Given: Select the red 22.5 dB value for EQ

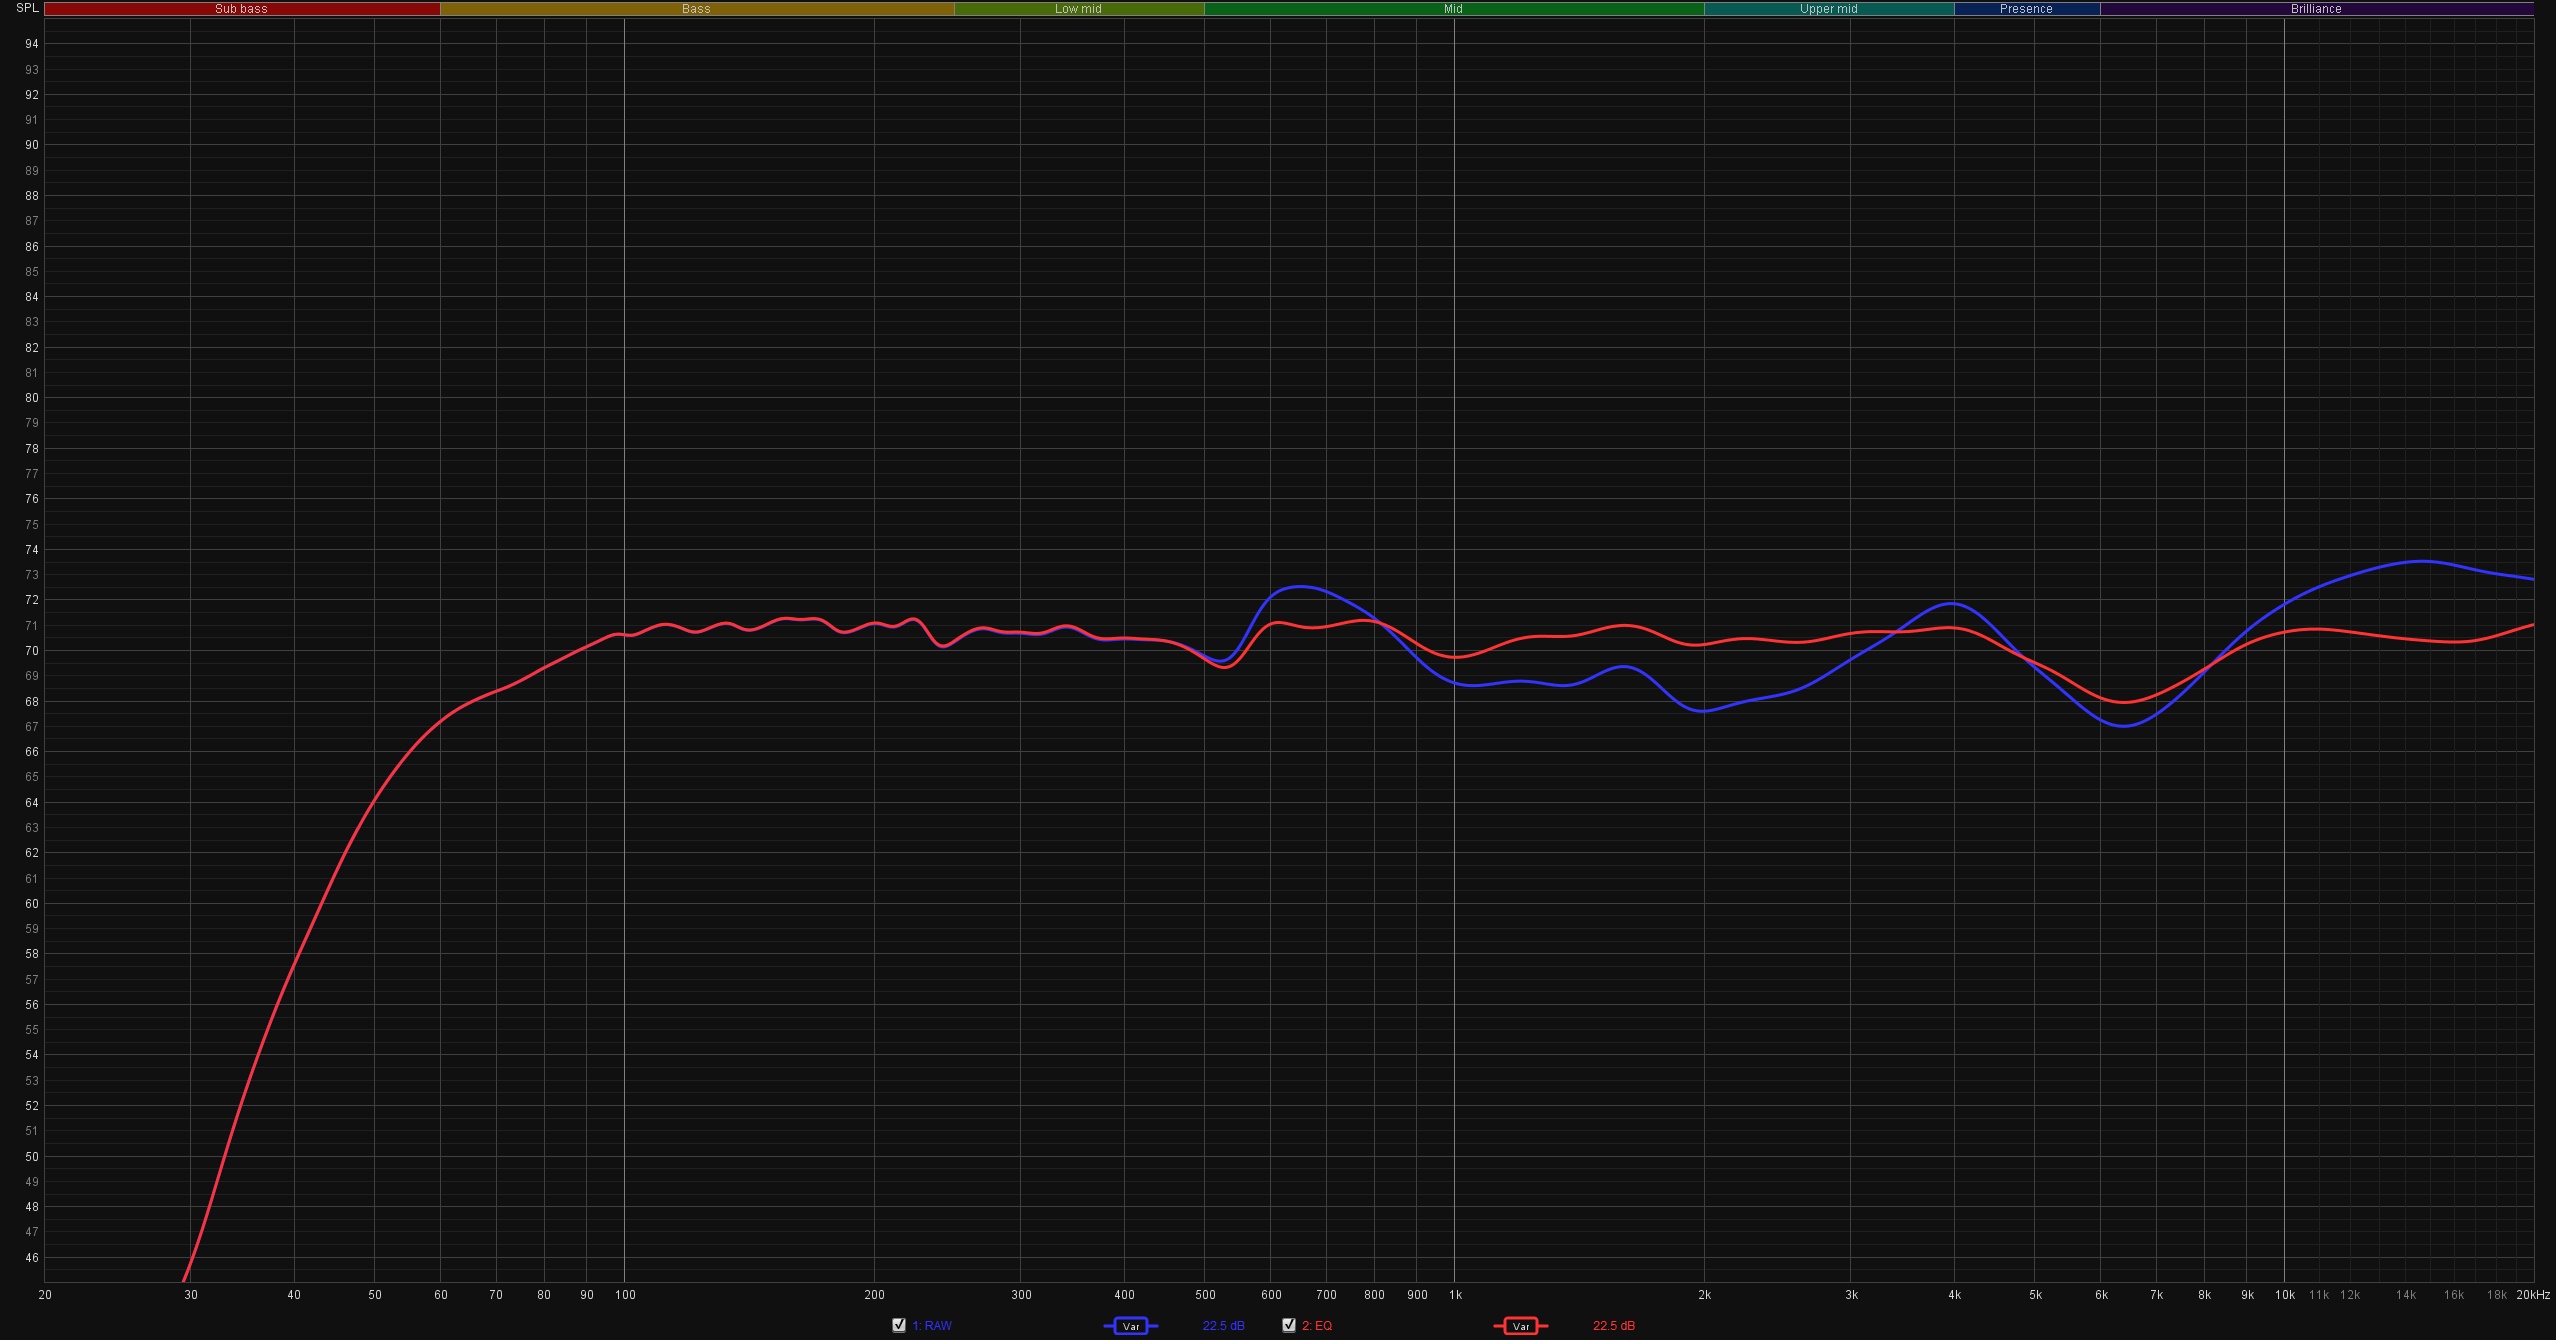Looking at the screenshot, I should point(1613,1326).
